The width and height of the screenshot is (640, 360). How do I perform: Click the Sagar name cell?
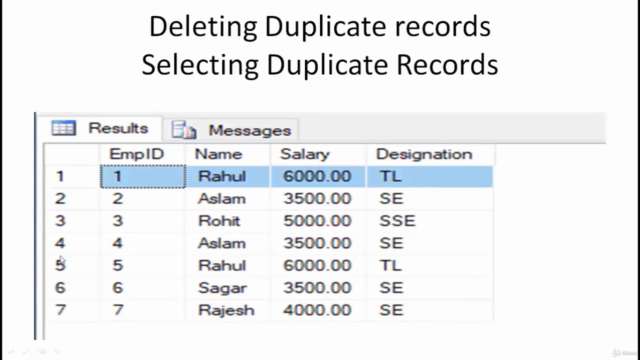[228, 288]
